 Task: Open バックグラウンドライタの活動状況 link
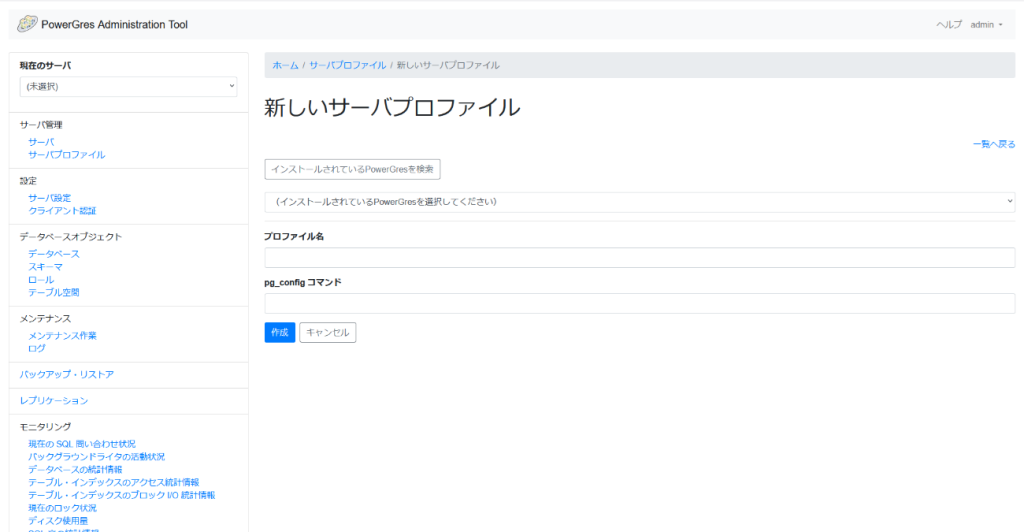click(x=97, y=456)
